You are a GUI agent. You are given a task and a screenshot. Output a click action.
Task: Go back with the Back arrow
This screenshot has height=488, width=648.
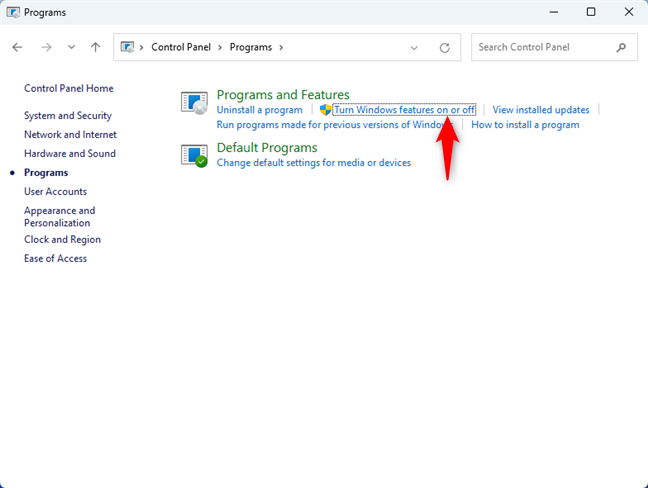tap(17, 47)
